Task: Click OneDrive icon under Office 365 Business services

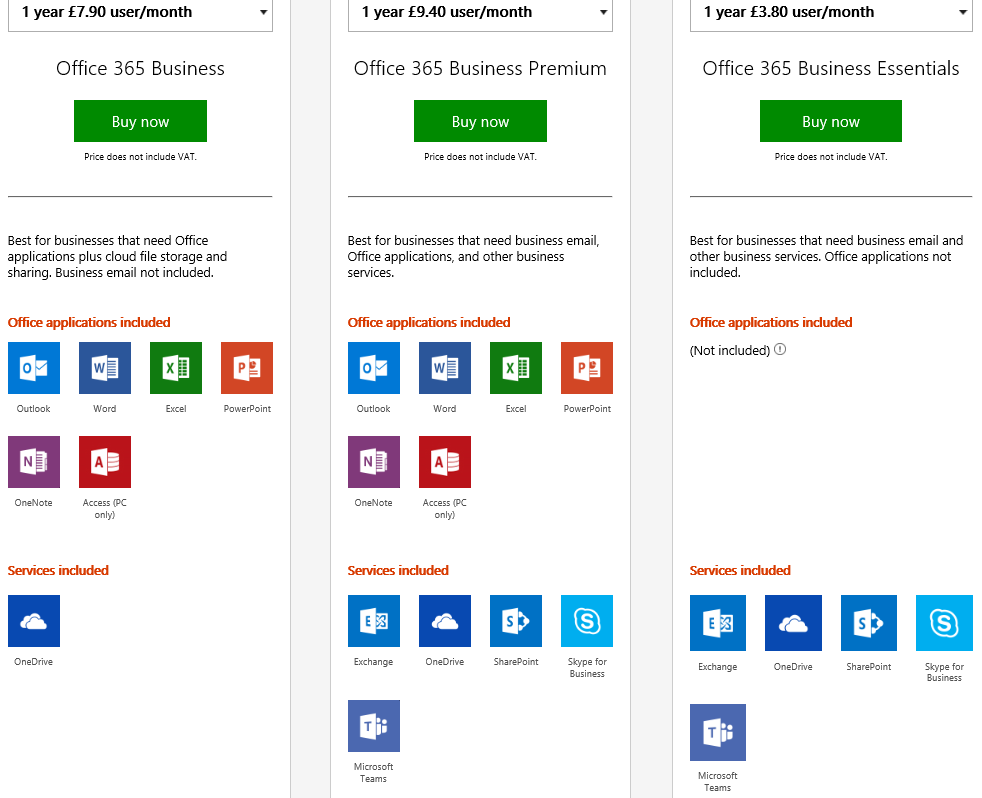Action: coord(34,621)
